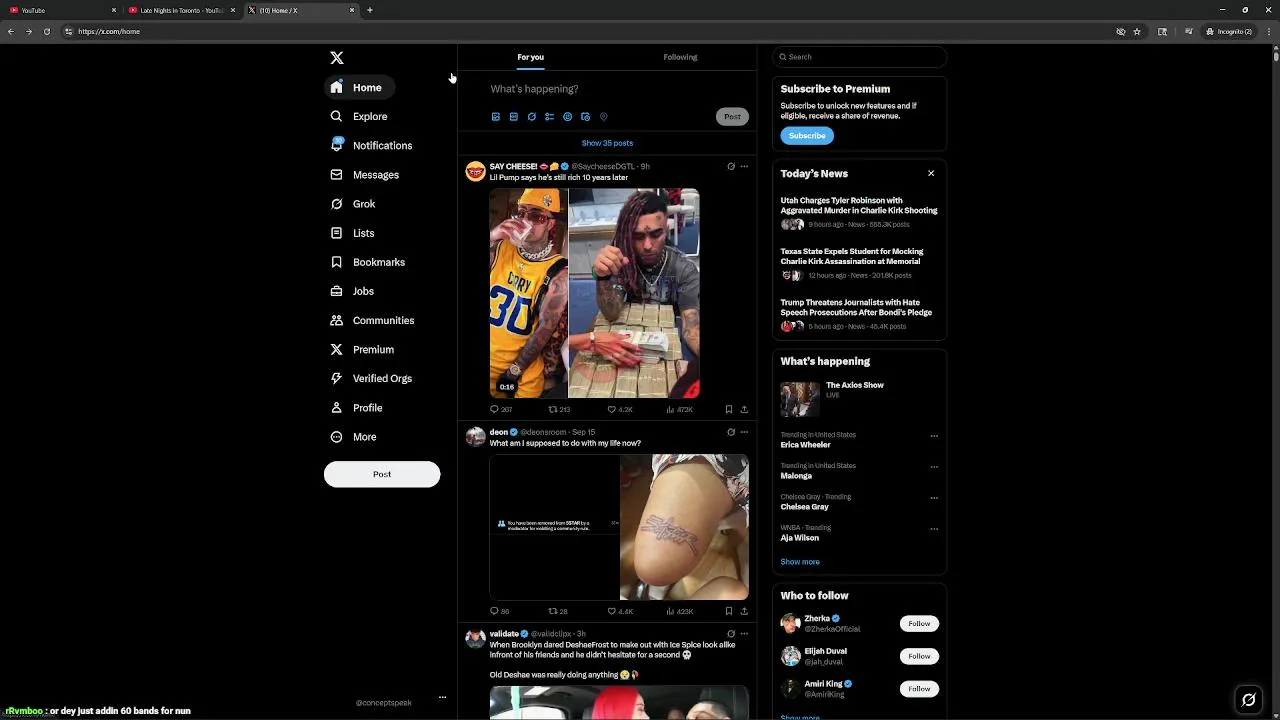Follow Zherka

(x=919, y=624)
